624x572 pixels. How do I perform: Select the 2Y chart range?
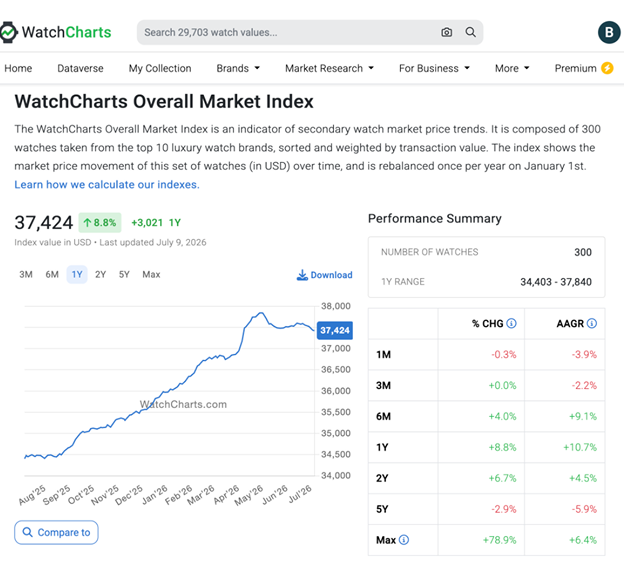click(100, 274)
